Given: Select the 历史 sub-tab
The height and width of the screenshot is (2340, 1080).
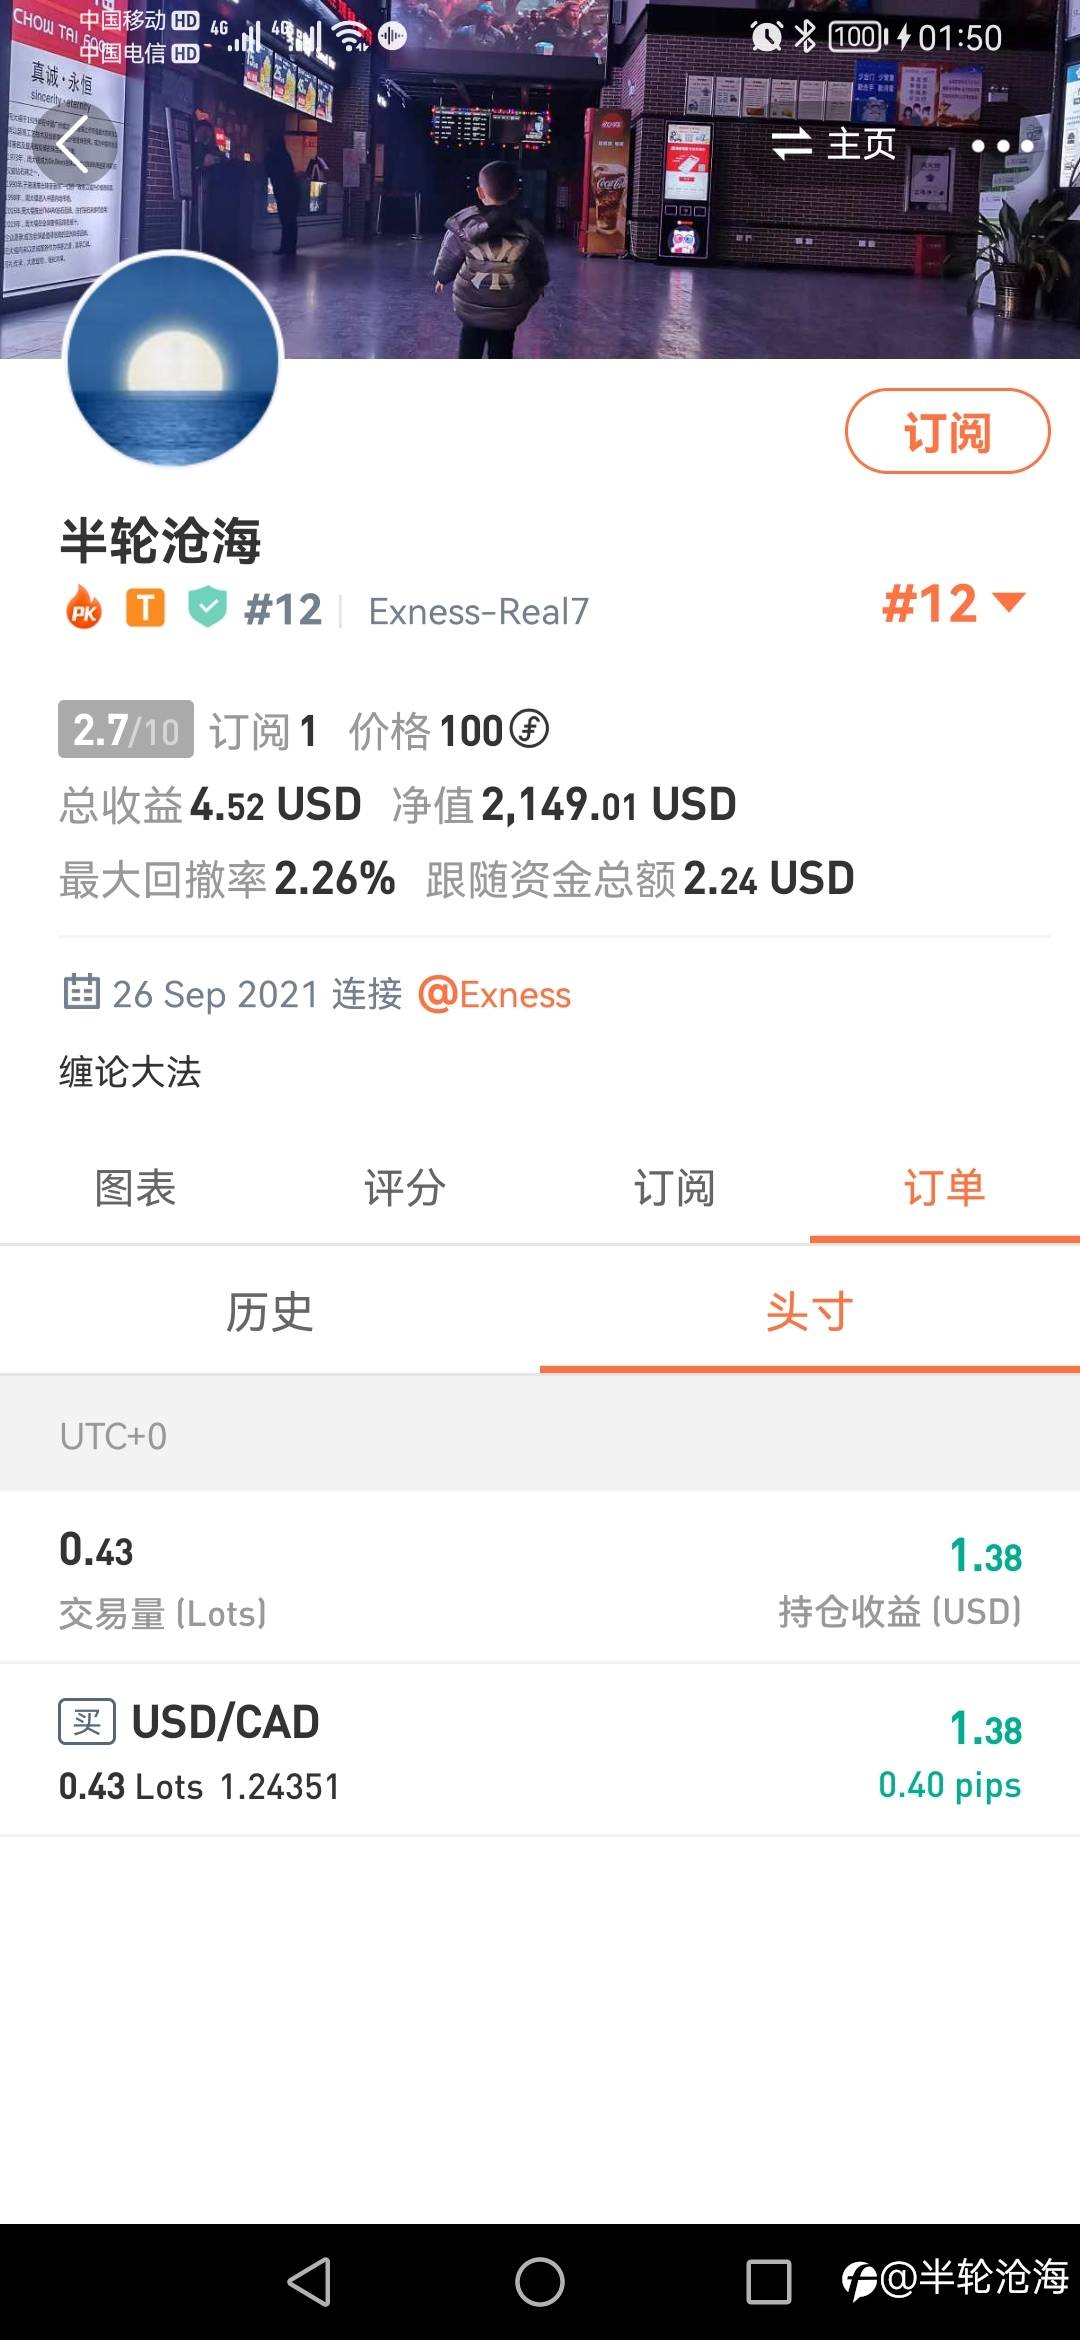Looking at the screenshot, I should [x=270, y=1311].
